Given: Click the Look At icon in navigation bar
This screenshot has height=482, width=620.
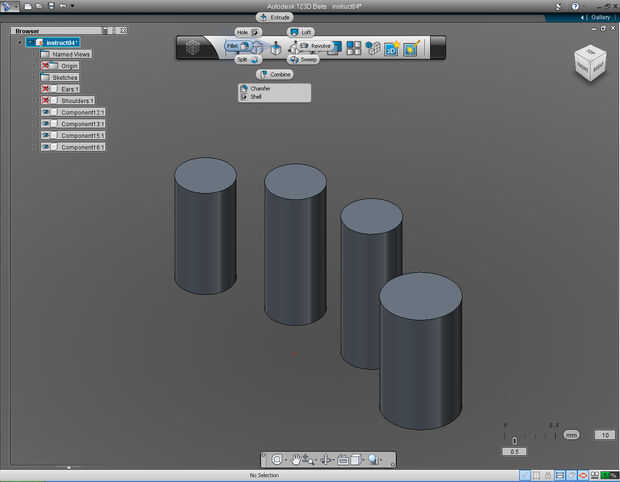Looking at the screenshot, I should point(343,460).
